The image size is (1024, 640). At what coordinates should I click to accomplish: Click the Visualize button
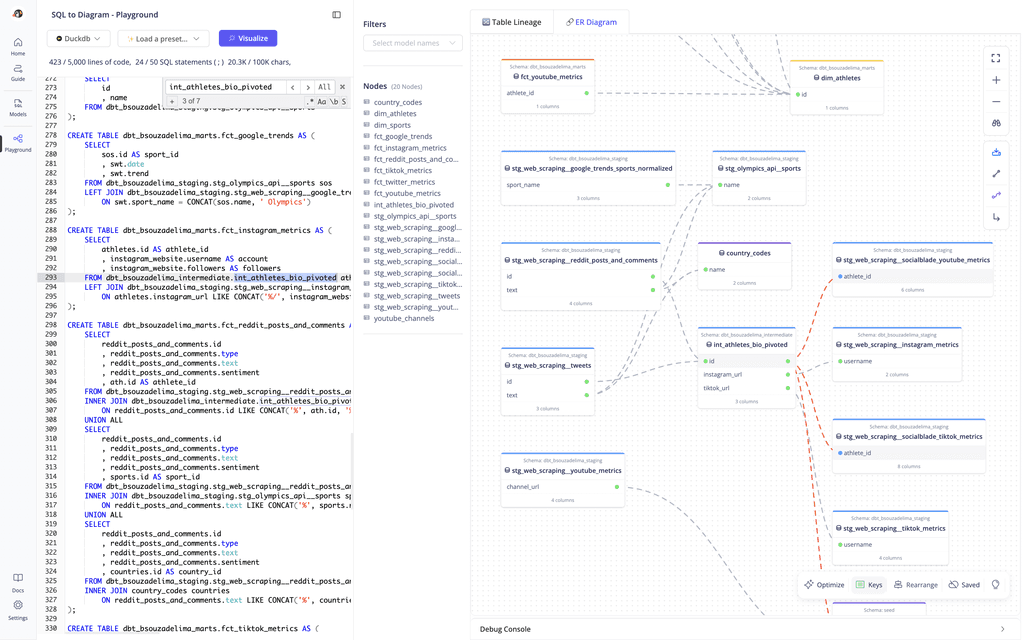[247, 37]
